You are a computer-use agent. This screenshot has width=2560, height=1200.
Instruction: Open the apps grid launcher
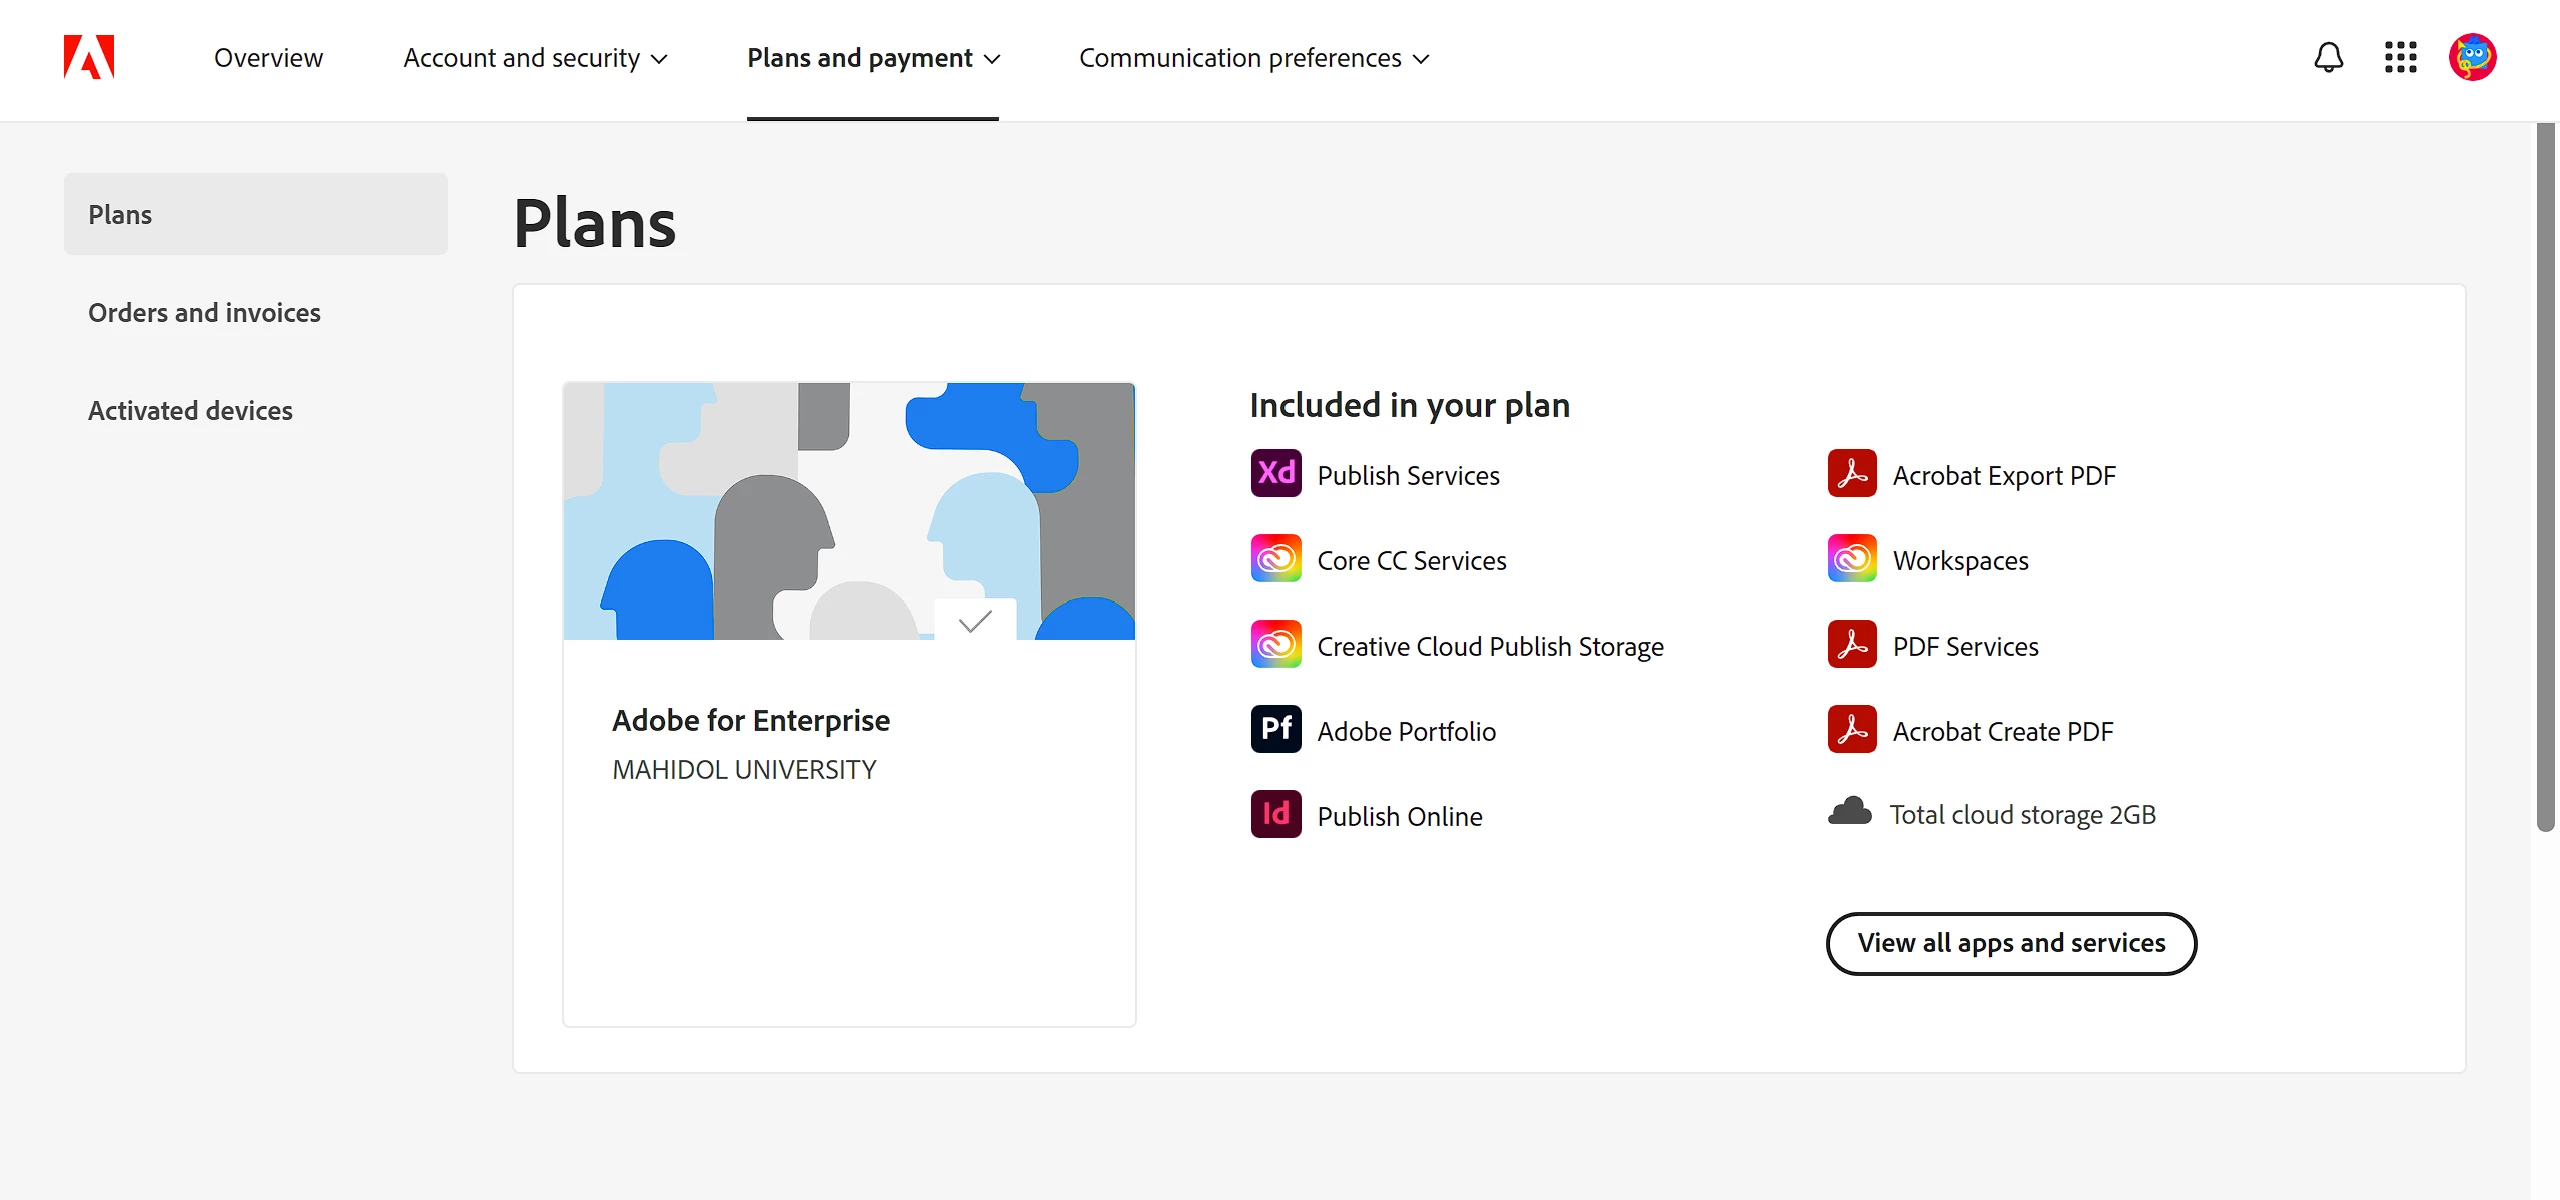point(2400,57)
